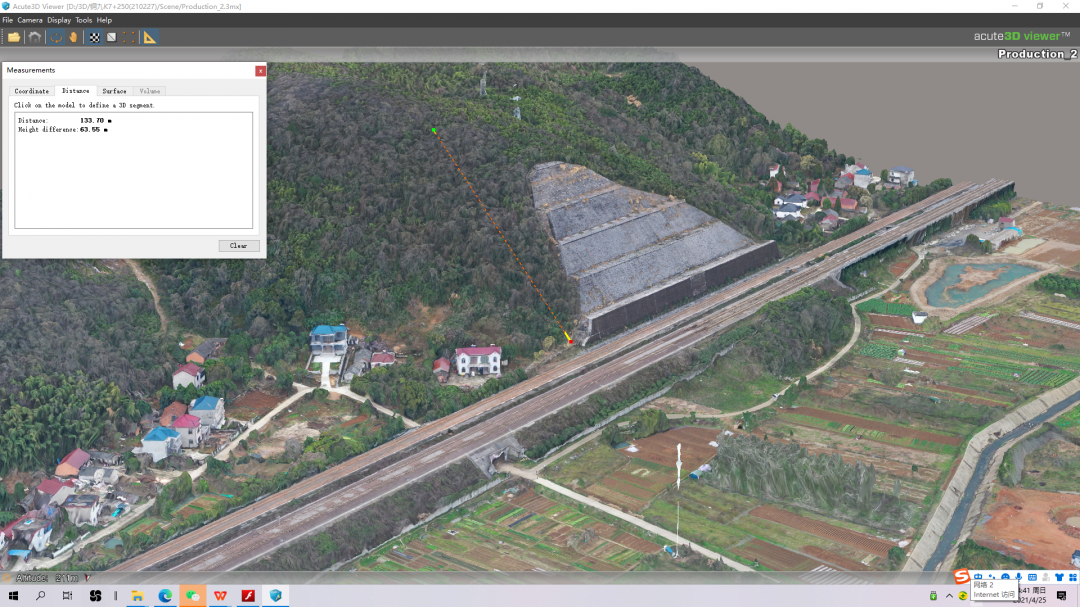Reset camera with the Home icon
The image size is (1080, 607).
(35, 37)
